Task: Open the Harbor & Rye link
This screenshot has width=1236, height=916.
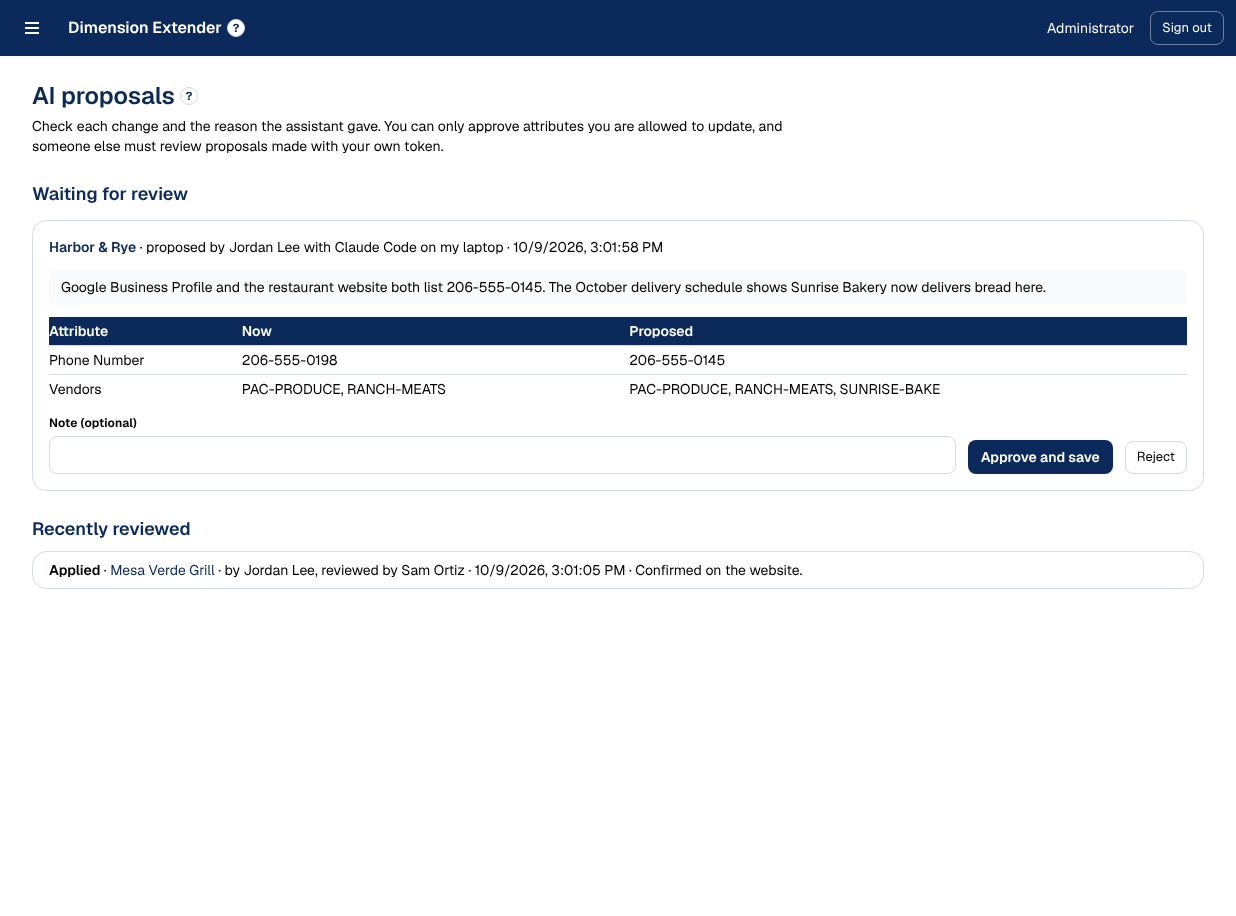Action: point(92,247)
